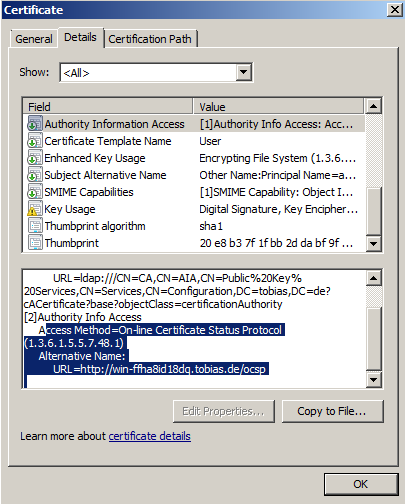Close the Certificate dialog window
The image size is (405, 504).
pyautogui.click(x=395, y=10)
